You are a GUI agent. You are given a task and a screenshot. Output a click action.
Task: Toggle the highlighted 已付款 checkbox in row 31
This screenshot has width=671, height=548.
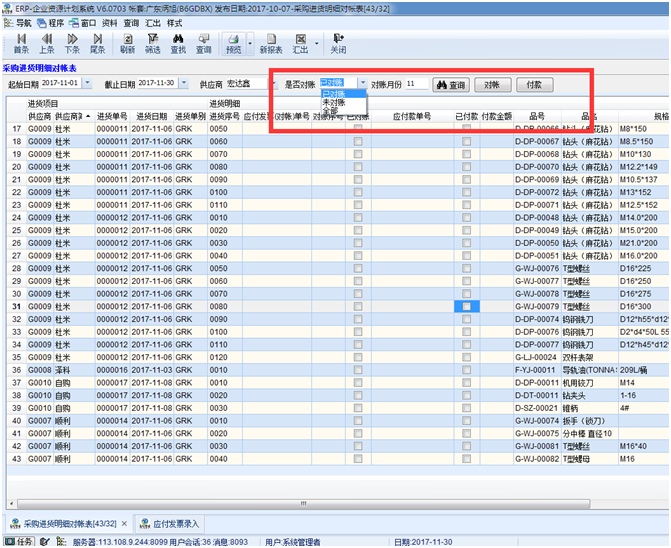coord(467,306)
